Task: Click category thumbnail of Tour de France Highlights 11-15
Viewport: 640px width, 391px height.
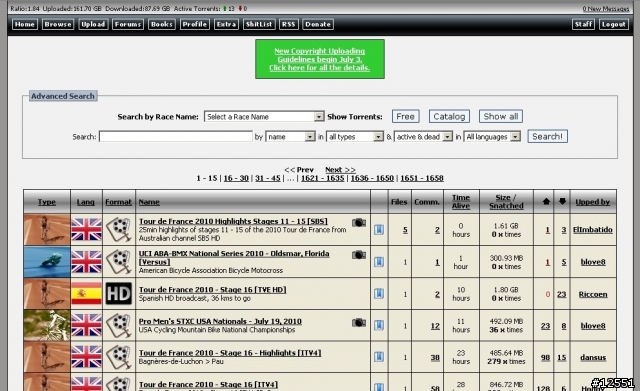Action: coord(47,230)
